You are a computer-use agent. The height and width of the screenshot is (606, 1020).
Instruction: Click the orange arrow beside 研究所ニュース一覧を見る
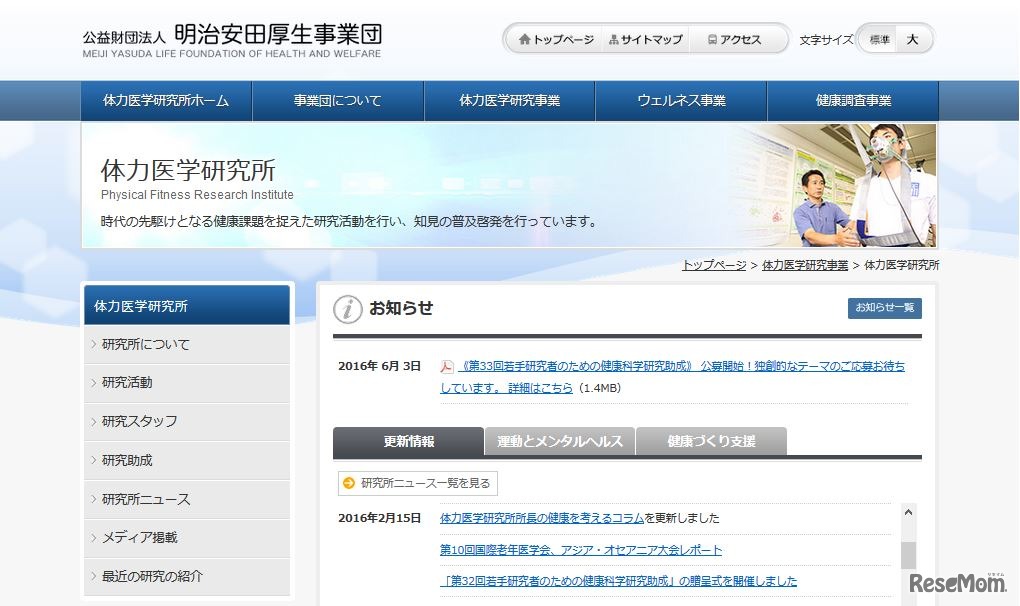click(x=349, y=482)
